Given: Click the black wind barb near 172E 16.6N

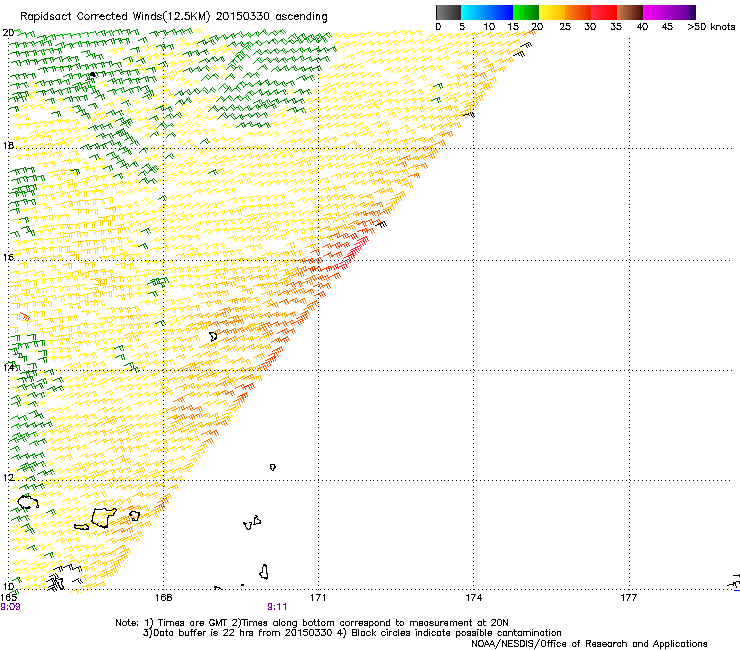Looking at the screenshot, I should pyautogui.click(x=382, y=224).
